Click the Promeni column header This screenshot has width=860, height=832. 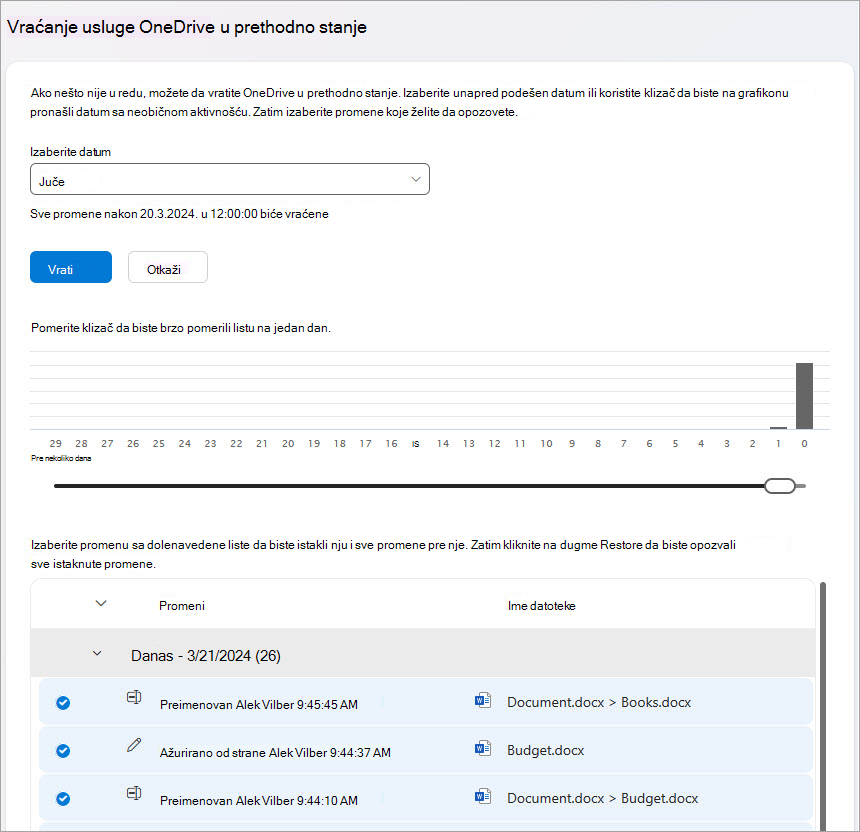tap(182, 605)
